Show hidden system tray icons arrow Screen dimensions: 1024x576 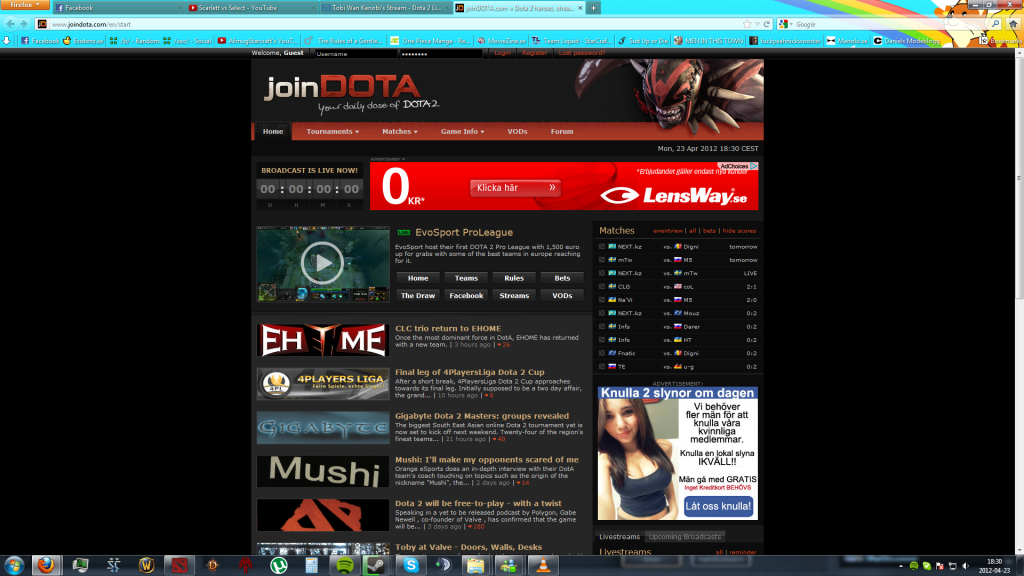click(x=901, y=566)
